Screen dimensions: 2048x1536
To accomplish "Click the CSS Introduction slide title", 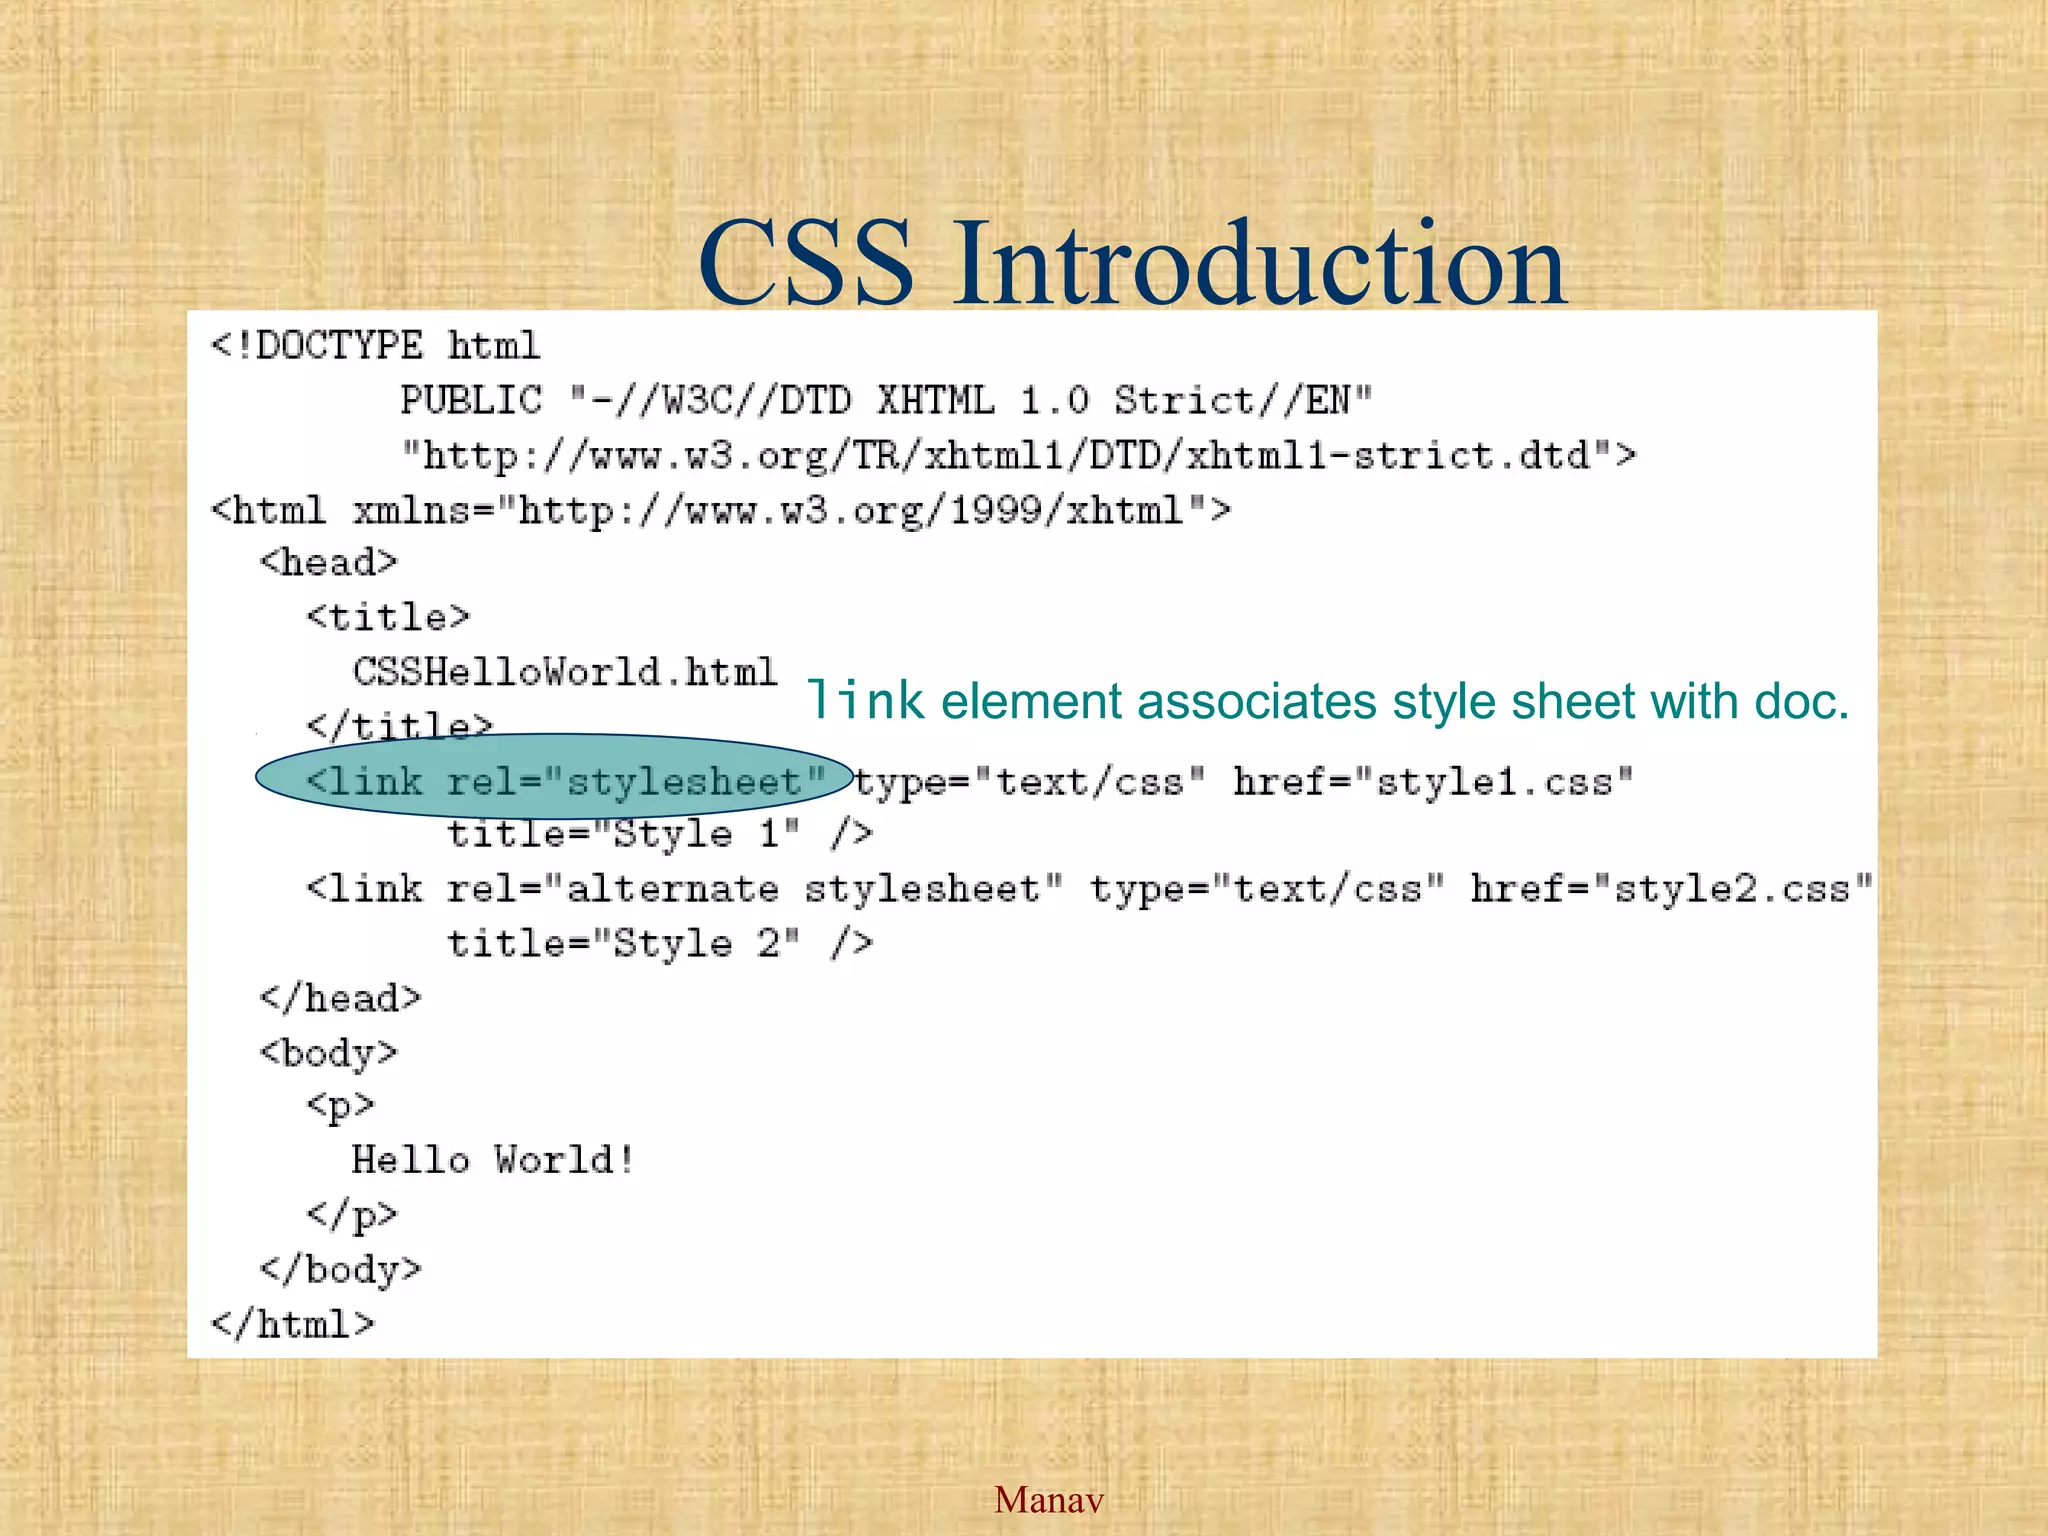I will coord(1131,262).
